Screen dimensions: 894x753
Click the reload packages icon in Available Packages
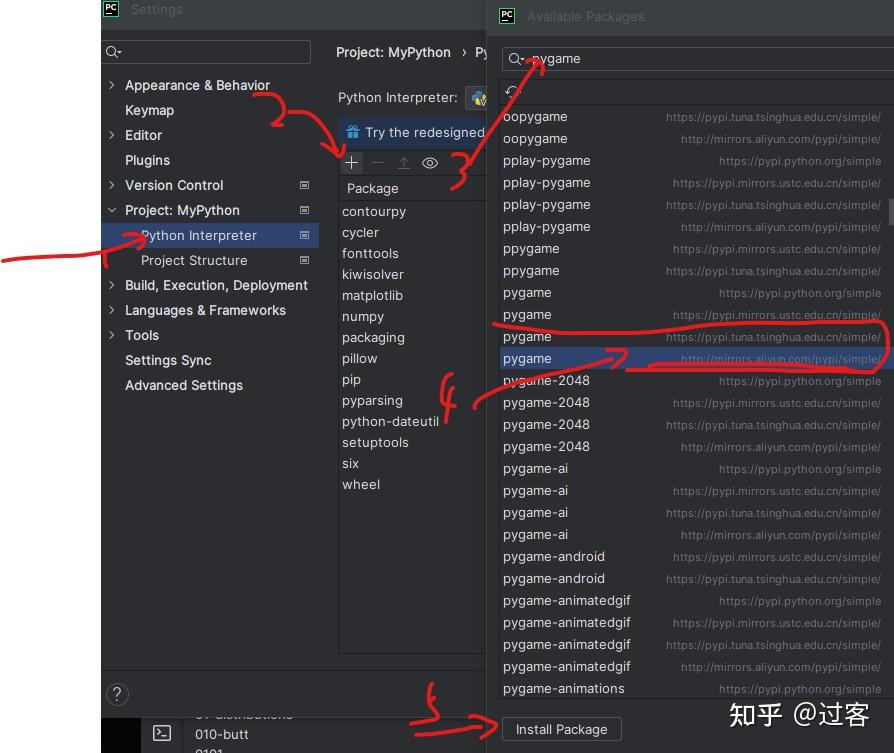coord(513,92)
